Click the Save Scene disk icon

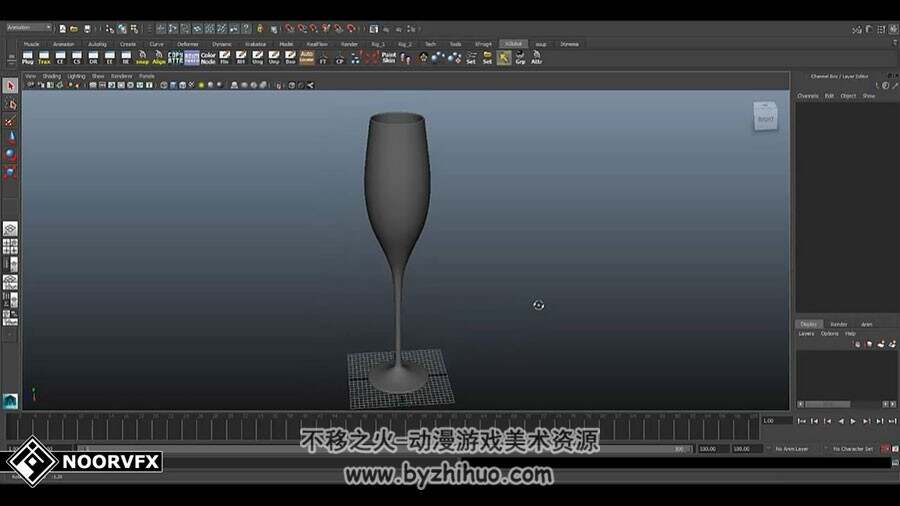click(87, 29)
